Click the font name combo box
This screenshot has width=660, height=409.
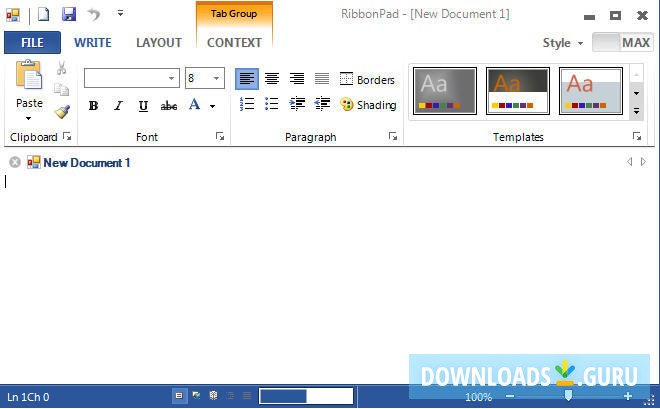[x=132, y=78]
